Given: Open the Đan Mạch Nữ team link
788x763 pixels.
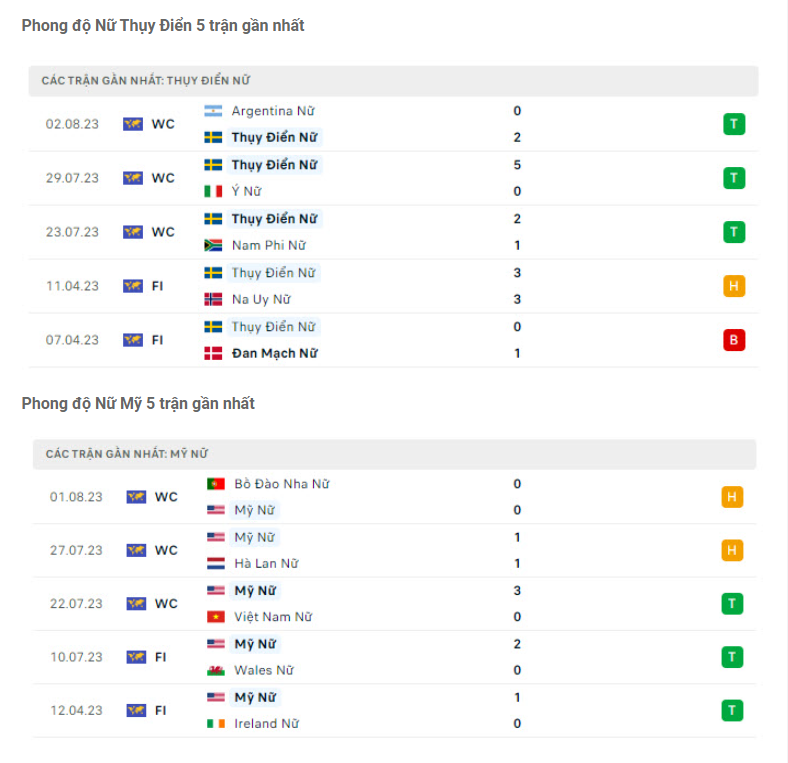Looking at the screenshot, I should [274, 353].
